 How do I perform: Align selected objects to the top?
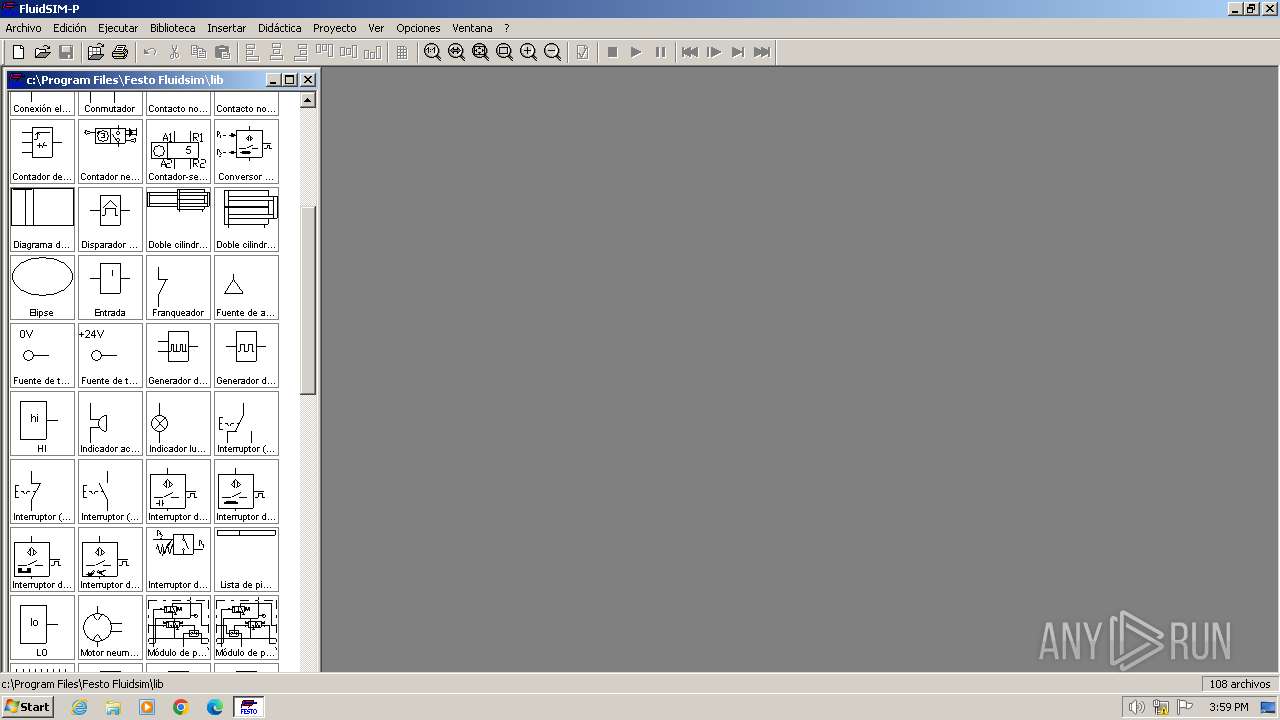324,52
